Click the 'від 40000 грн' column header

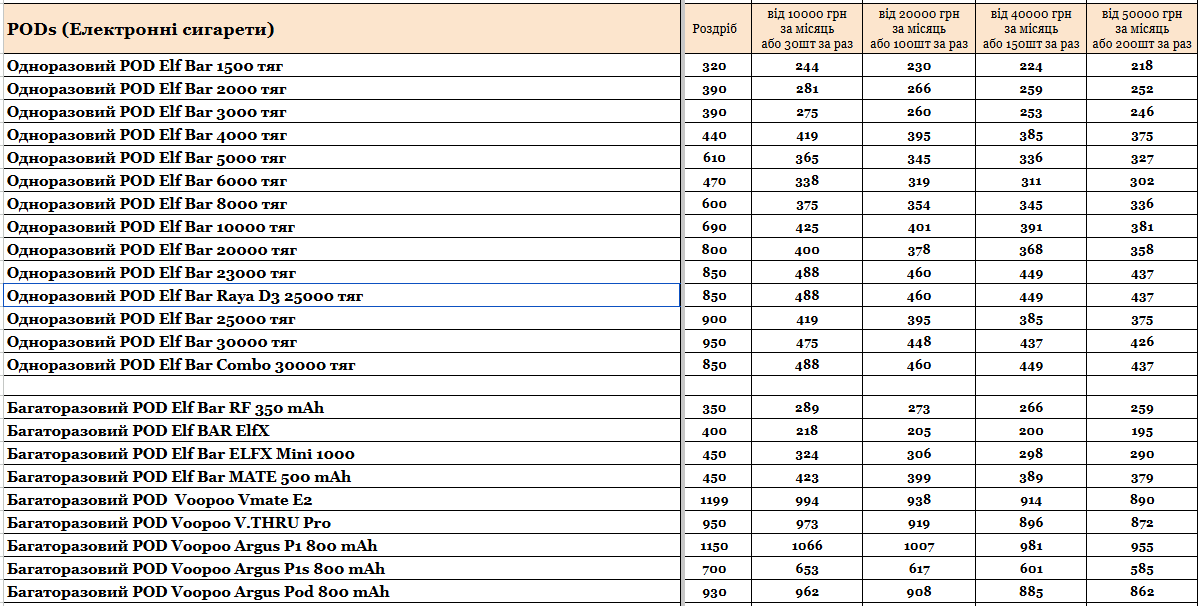point(1030,30)
